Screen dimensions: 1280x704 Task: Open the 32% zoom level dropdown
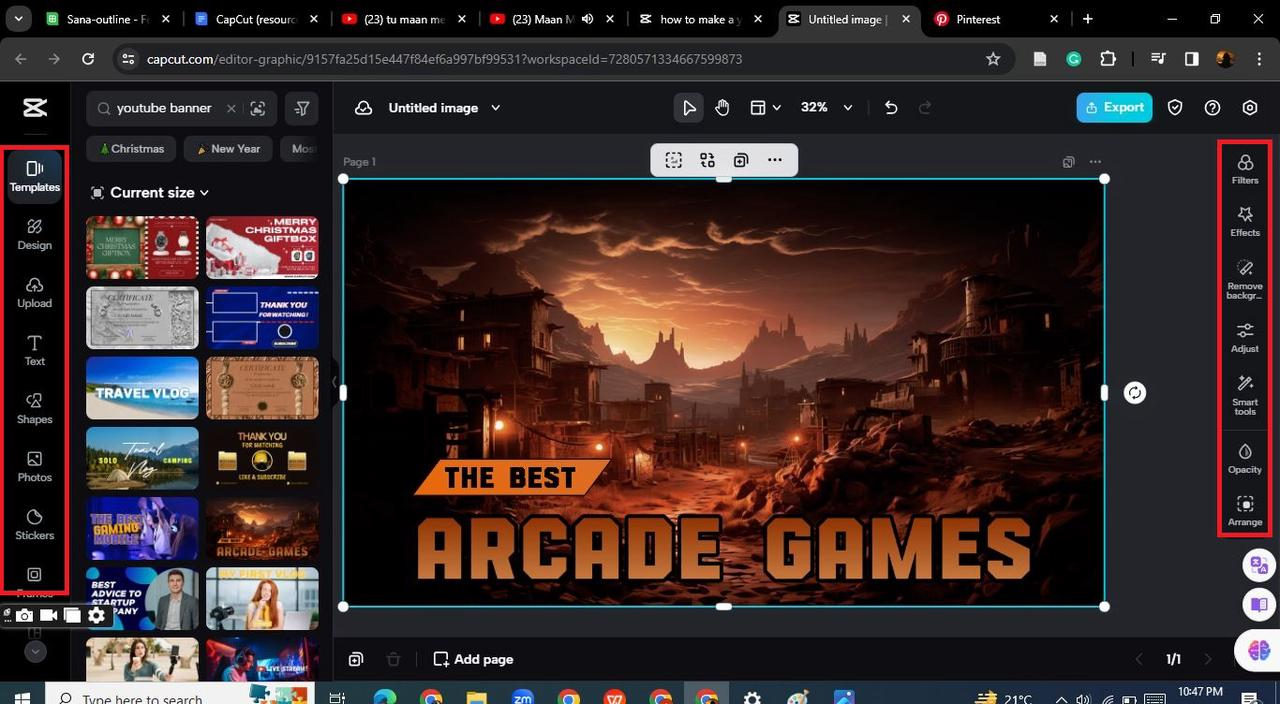click(x=827, y=108)
